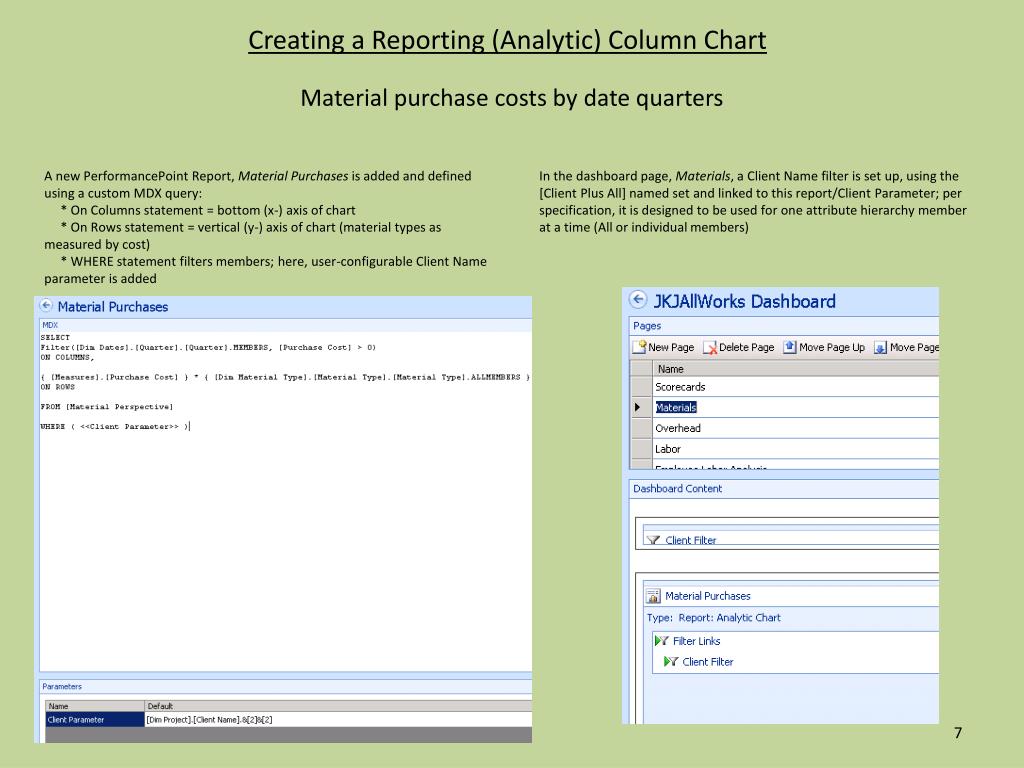The width and height of the screenshot is (1024, 768).
Task: Click the row selector arrow beside Materials
Action: click(x=637, y=407)
